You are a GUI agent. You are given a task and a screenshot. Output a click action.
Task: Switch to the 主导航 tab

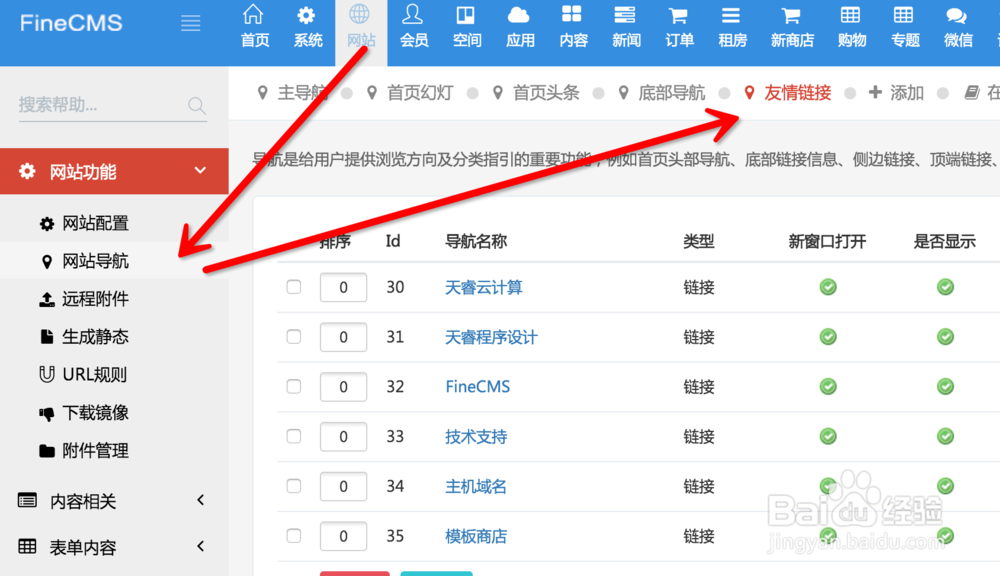click(300, 92)
